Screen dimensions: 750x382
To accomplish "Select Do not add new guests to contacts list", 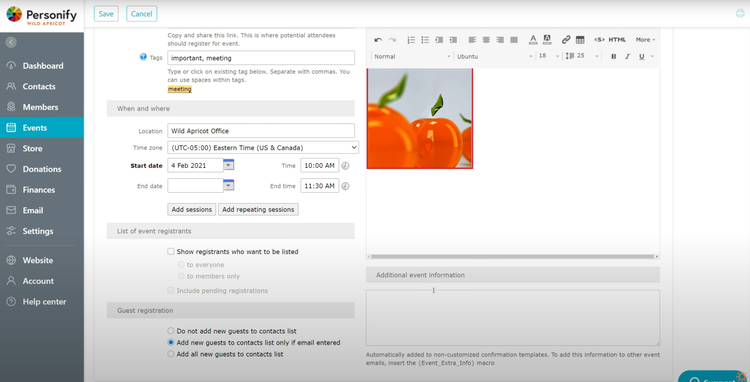I will click(x=171, y=331).
